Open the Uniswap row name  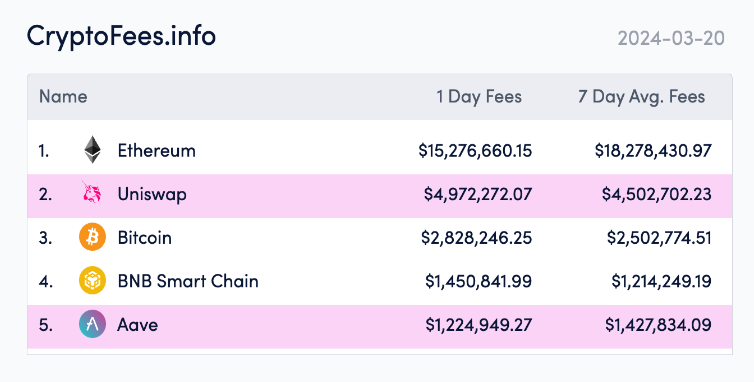[152, 195]
